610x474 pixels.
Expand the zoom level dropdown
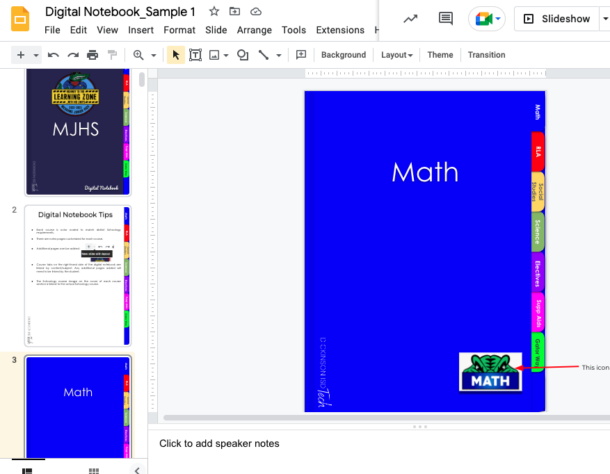[x=152, y=55]
